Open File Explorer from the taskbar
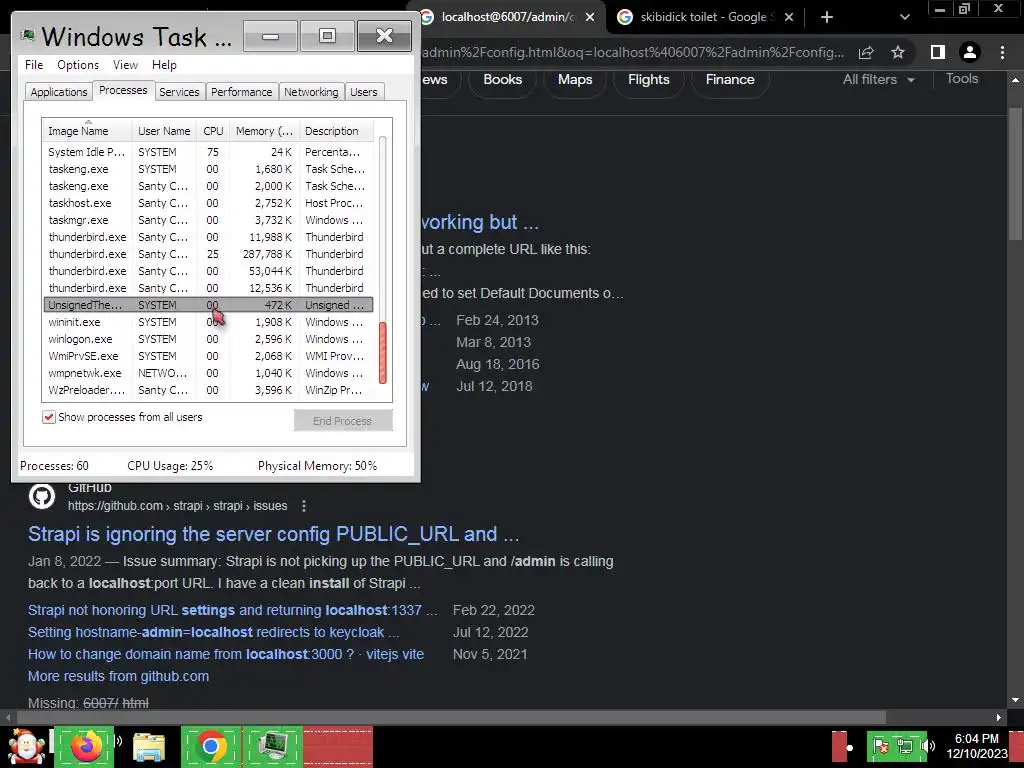 click(x=149, y=747)
